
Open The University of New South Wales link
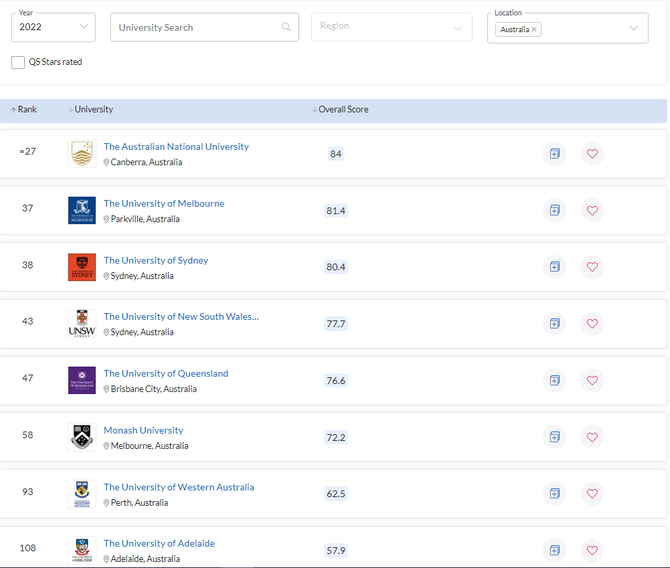(181, 316)
